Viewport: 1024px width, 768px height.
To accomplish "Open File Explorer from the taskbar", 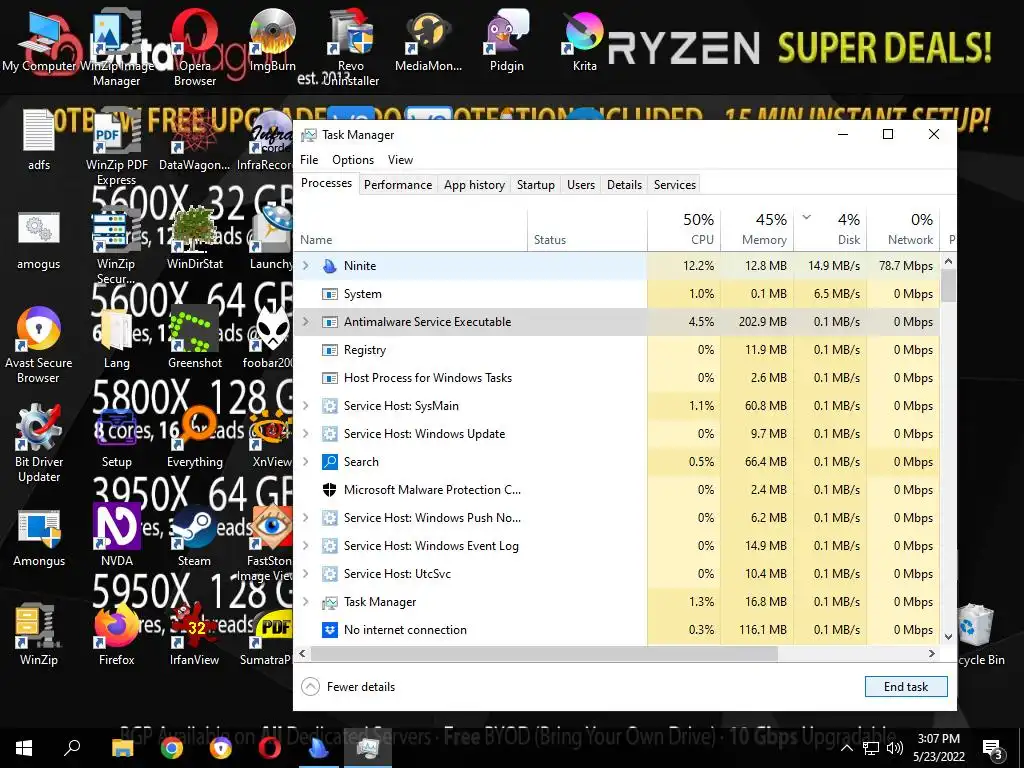I will 122,748.
